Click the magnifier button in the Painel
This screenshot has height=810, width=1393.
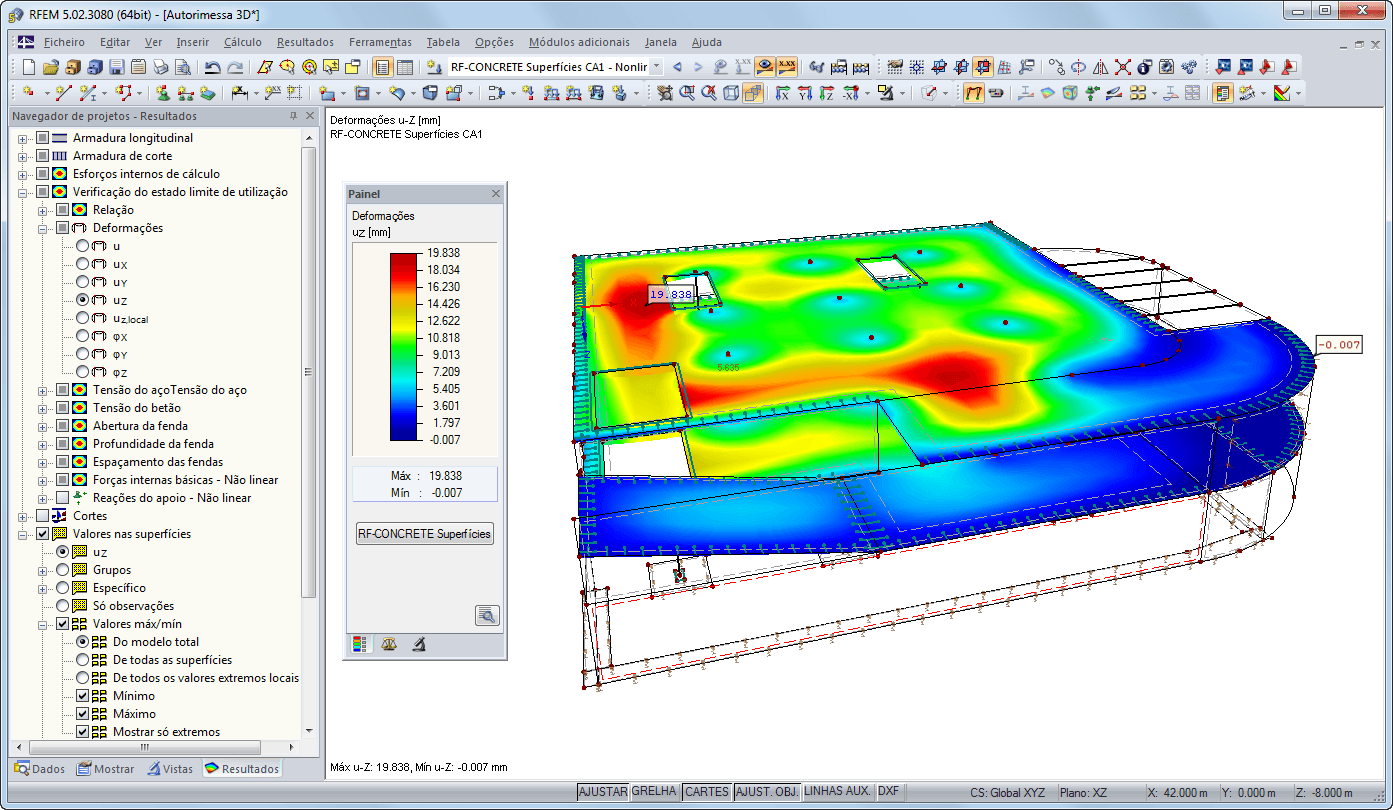tap(487, 615)
